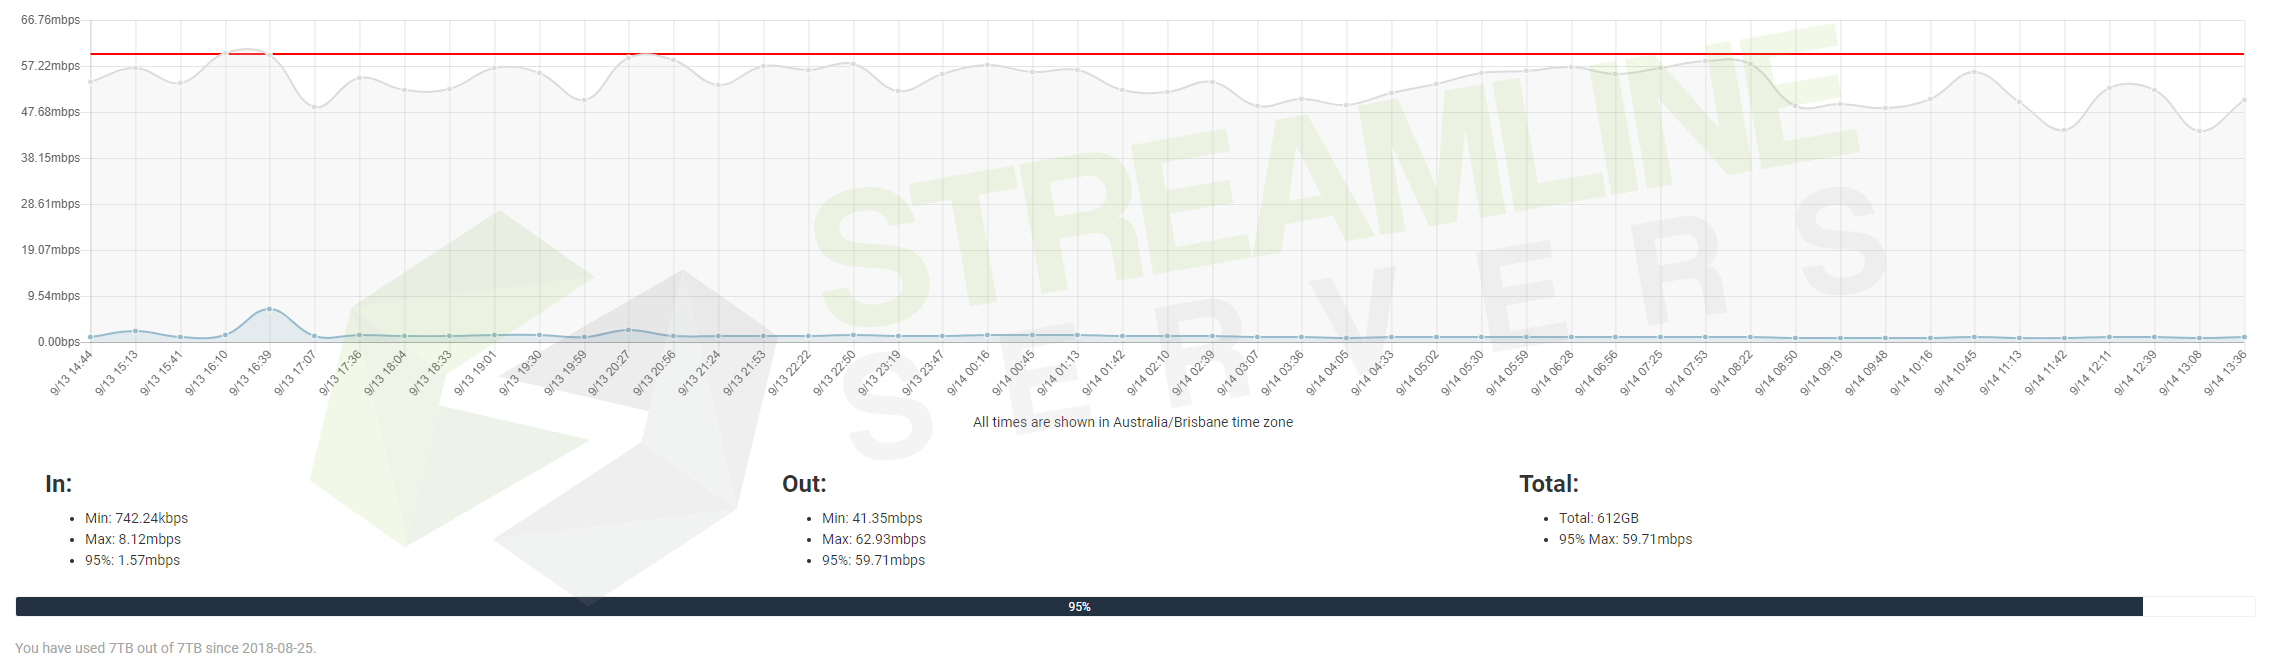Click the 9/14 07:53 time label
2276x672 pixels.
point(1686,373)
